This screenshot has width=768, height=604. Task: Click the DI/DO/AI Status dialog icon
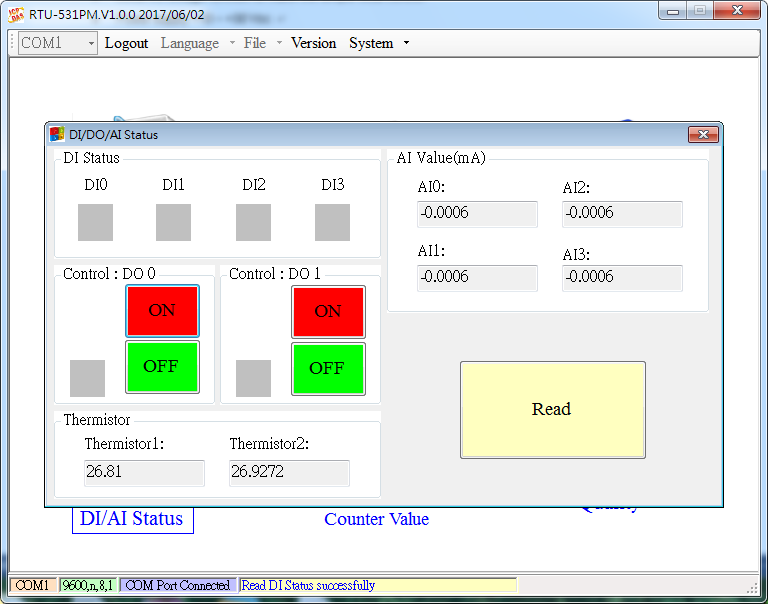point(57,134)
